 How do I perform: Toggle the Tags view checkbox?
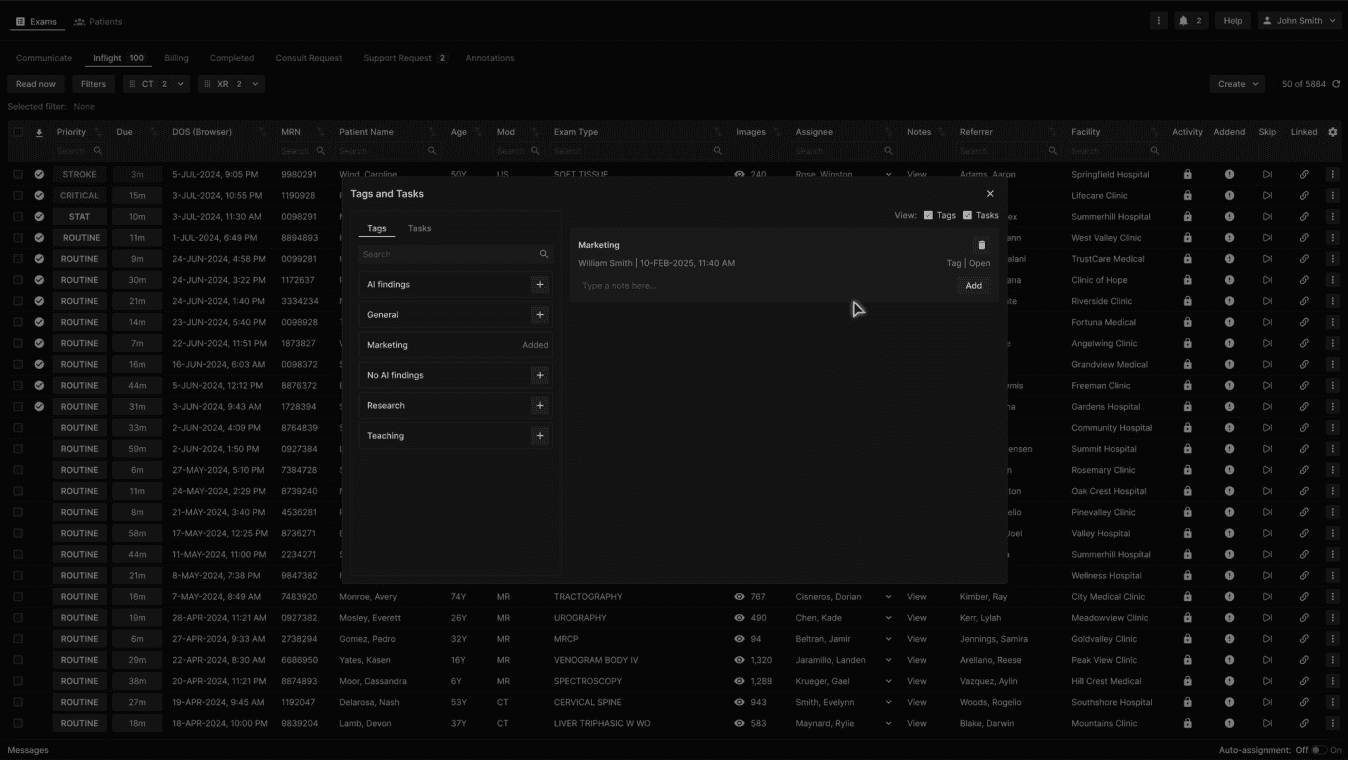928,215
